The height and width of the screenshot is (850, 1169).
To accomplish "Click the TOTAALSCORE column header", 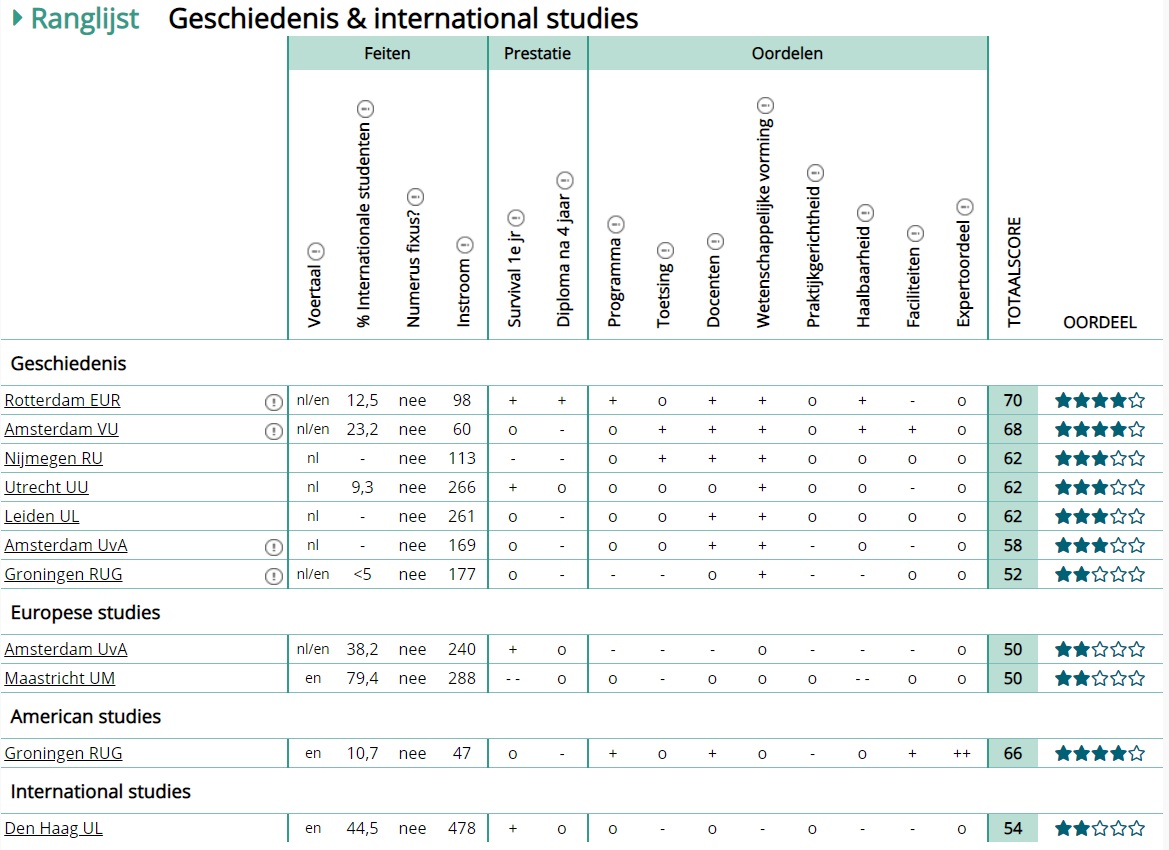I will click(1014, 272).
